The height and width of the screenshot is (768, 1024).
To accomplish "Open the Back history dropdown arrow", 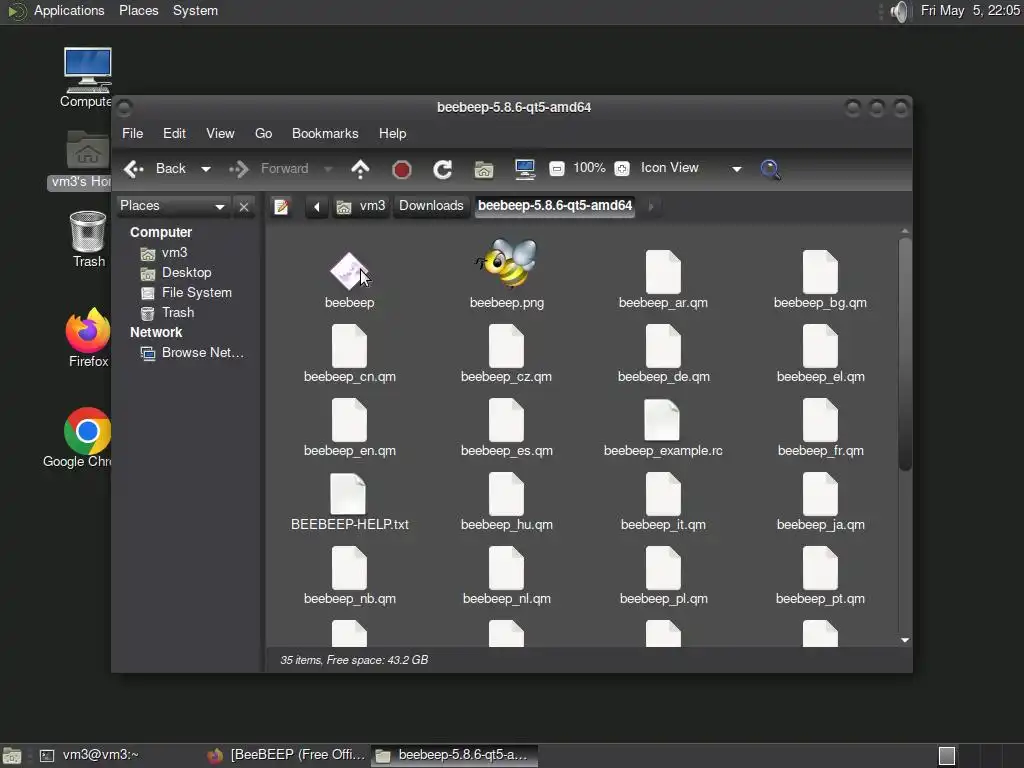I will tap(206, 169).
